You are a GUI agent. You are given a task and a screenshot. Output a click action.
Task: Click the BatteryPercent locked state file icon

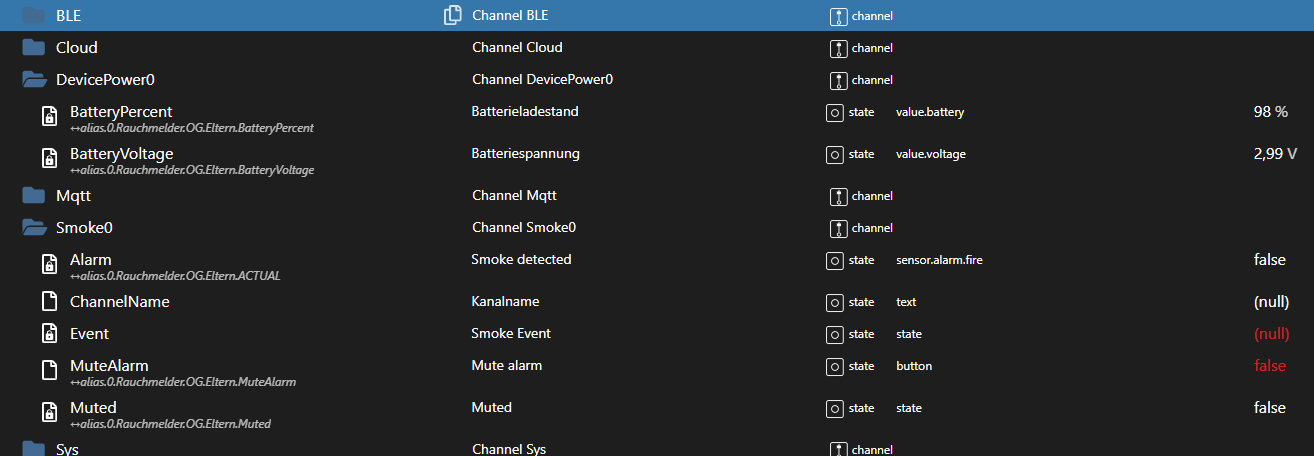[49, 117]
